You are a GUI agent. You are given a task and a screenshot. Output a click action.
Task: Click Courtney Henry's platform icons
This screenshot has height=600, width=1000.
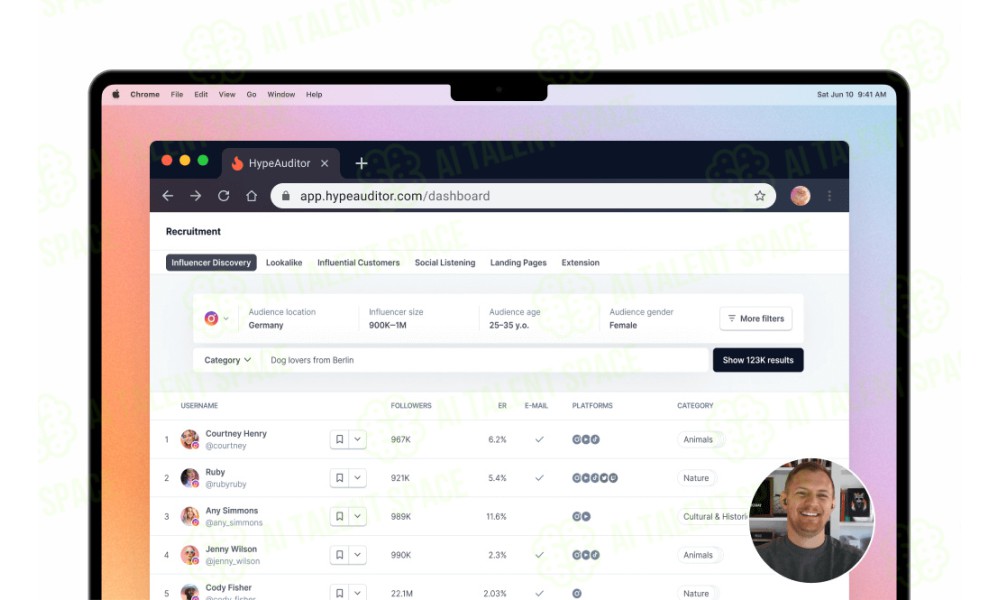click(x=585, y=439)
